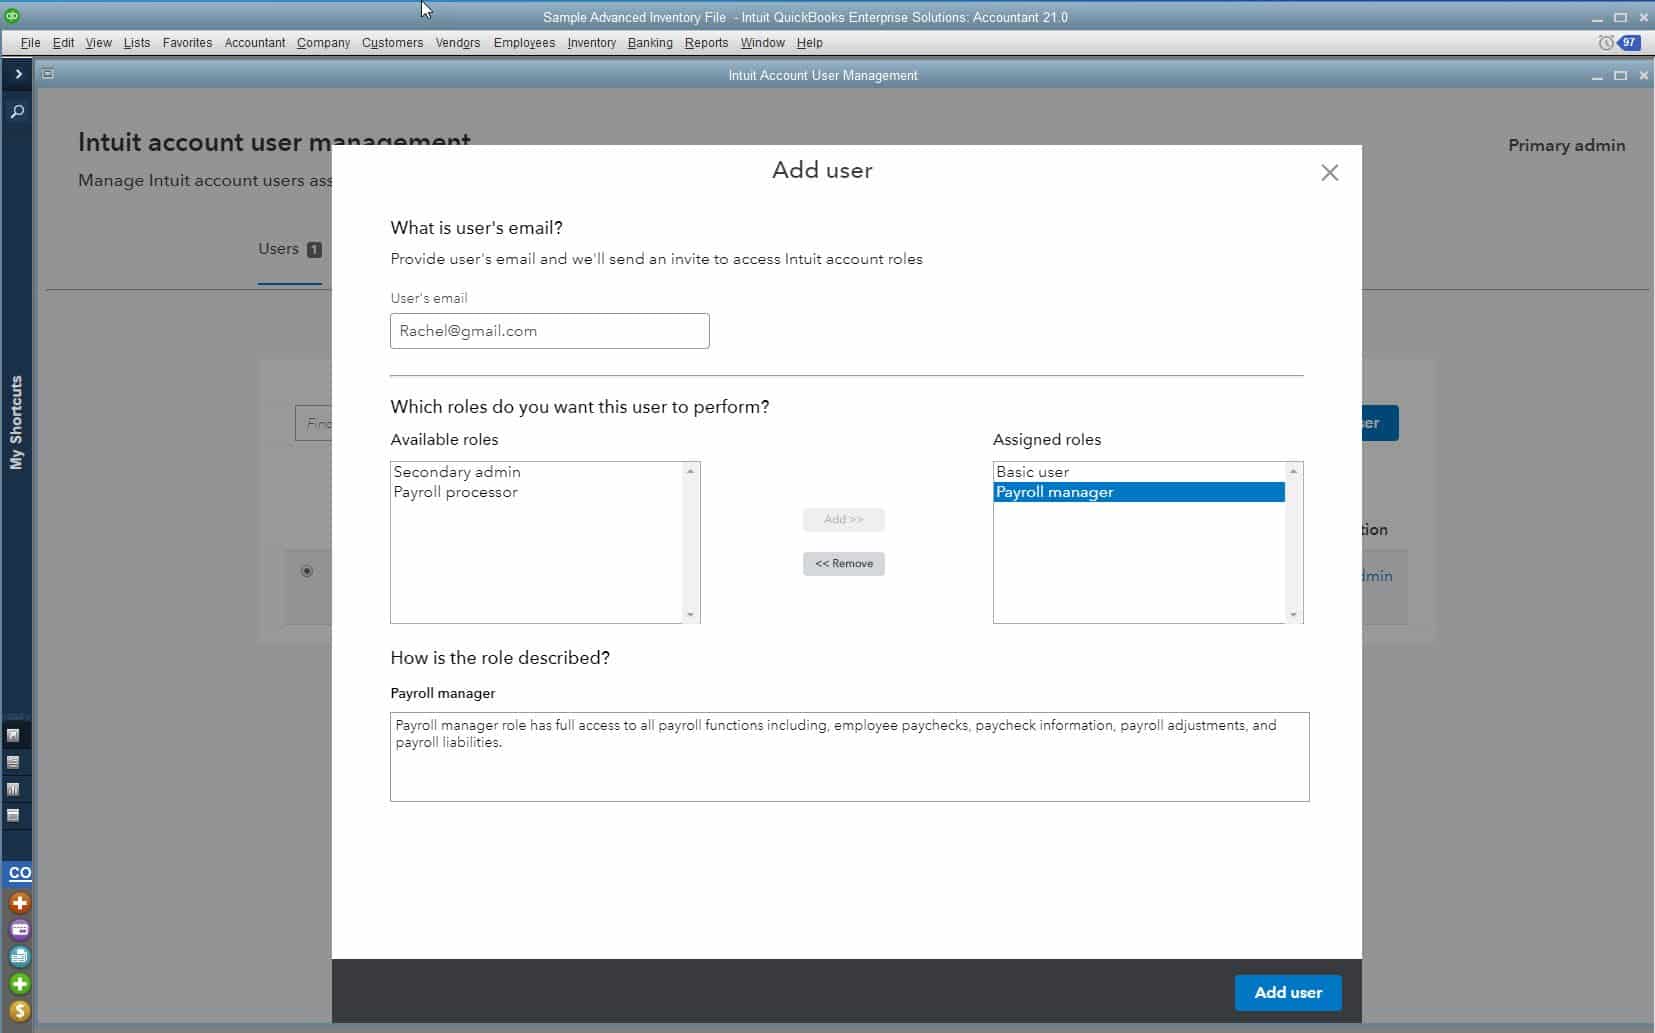Click the partially hidden find user field
The height and width of the screenshot is (1033, 1655).
pyautogui.click(x=314, y=424)
